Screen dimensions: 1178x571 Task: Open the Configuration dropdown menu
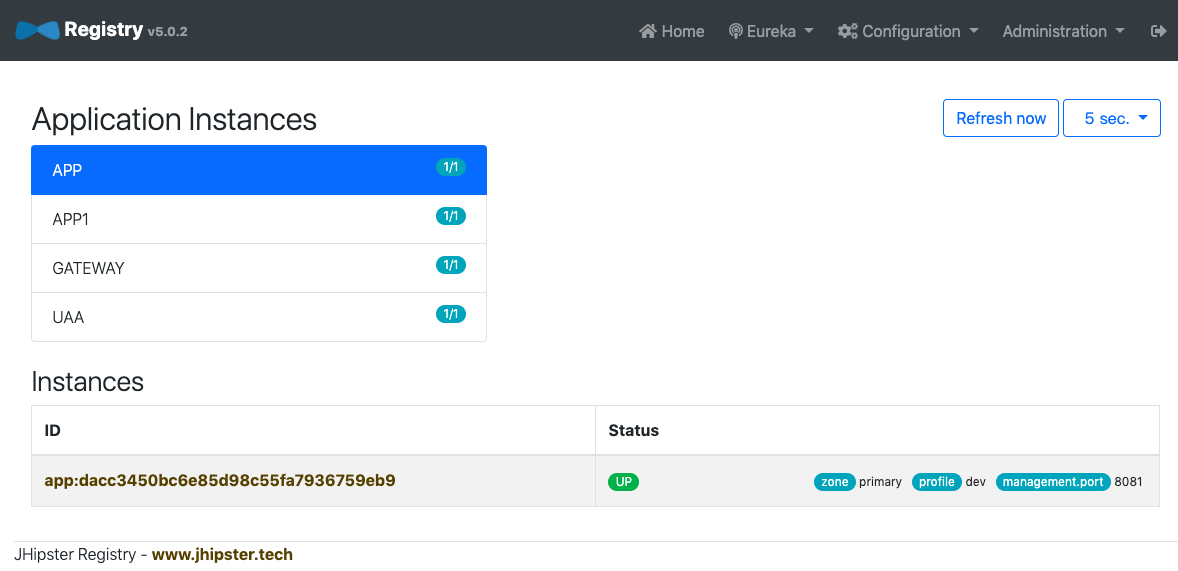(x=908, y=31)
